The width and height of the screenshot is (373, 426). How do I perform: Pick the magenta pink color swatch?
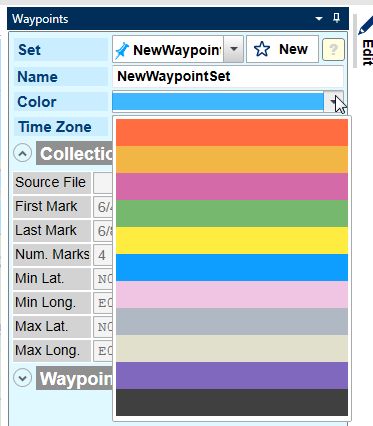pyautogui.click(x=232, y=187)
